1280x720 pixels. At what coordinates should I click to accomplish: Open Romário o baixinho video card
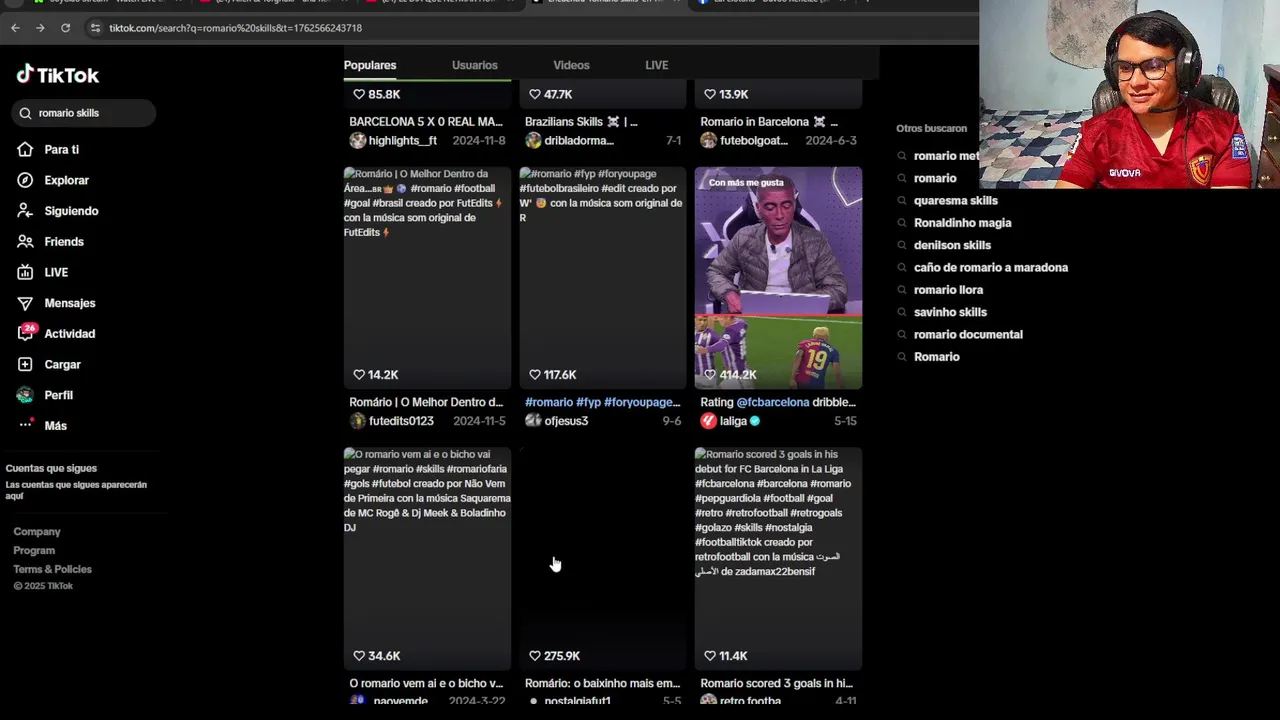tap(603, 559)
